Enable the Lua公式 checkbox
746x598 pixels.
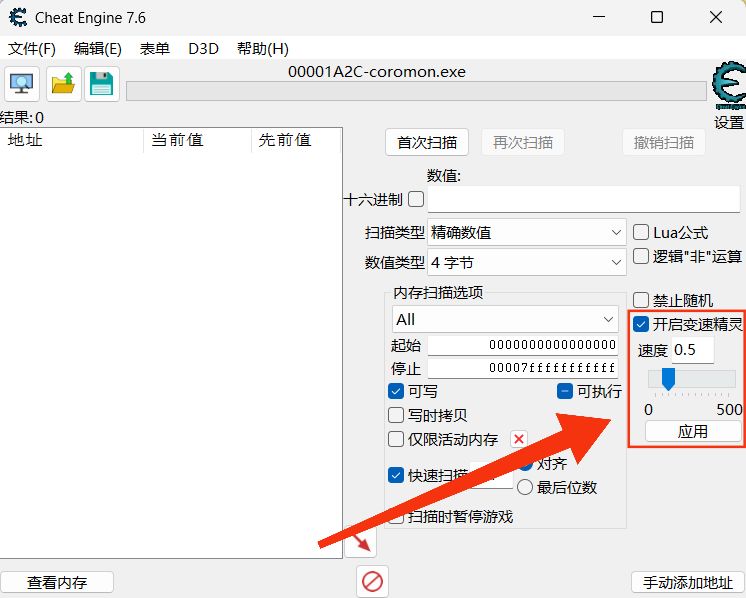(x=641, y=232)
